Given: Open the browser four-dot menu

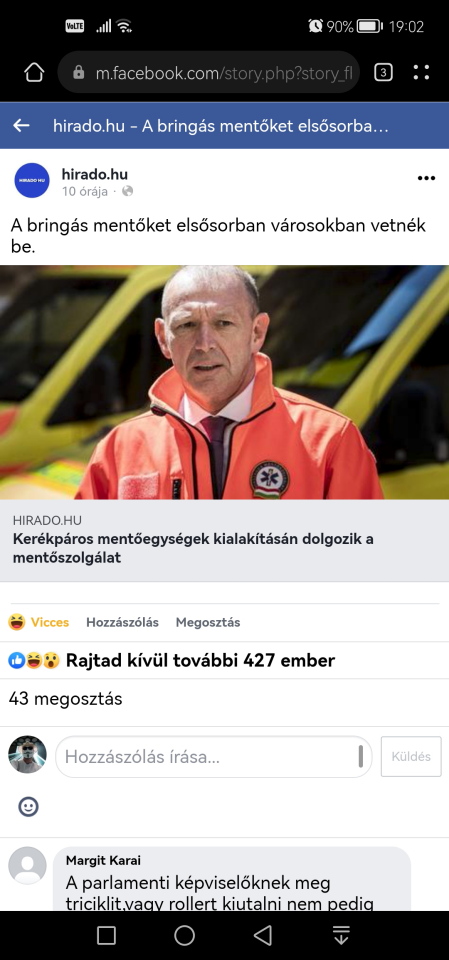Looking at the screenshot, I should [421, 73].
